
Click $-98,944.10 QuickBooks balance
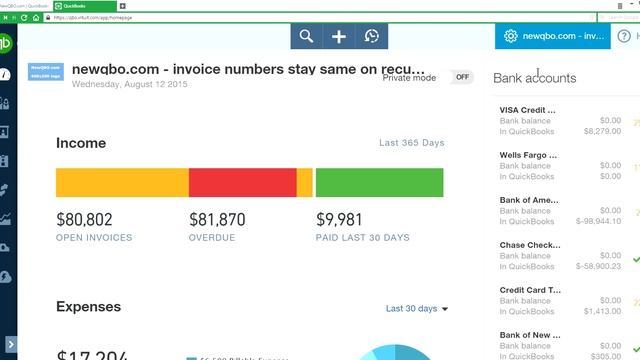pos(598,221)
